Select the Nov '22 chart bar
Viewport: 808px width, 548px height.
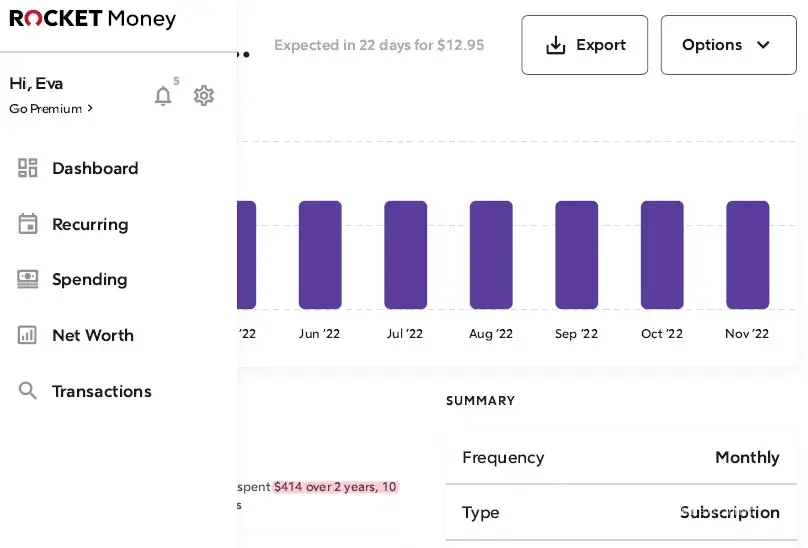pos(747,255)
